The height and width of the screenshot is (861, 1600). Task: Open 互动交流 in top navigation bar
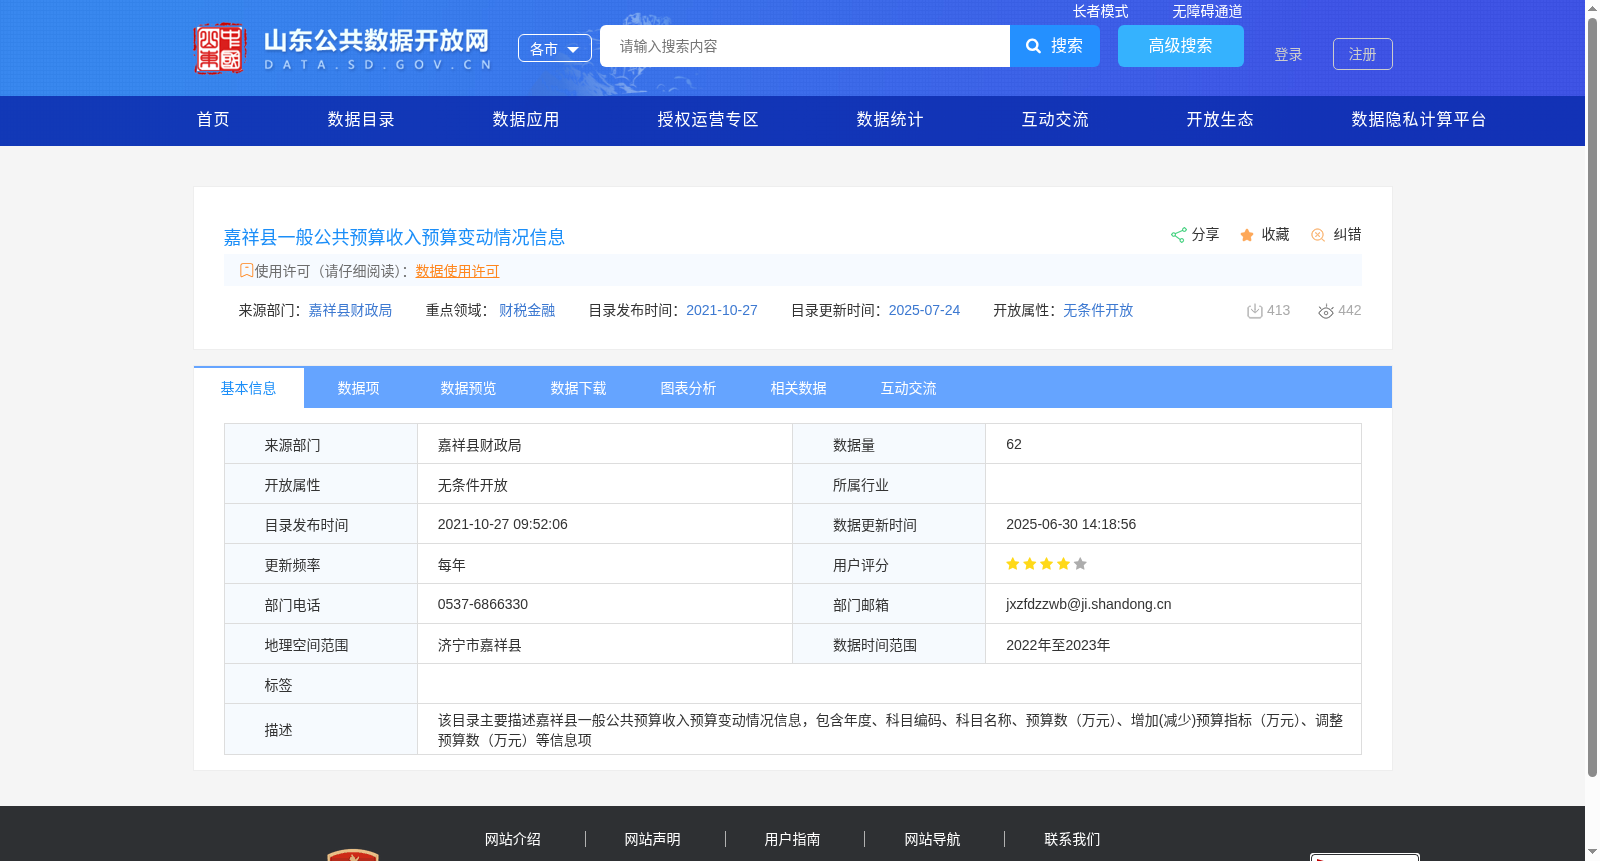point(1055,120)
